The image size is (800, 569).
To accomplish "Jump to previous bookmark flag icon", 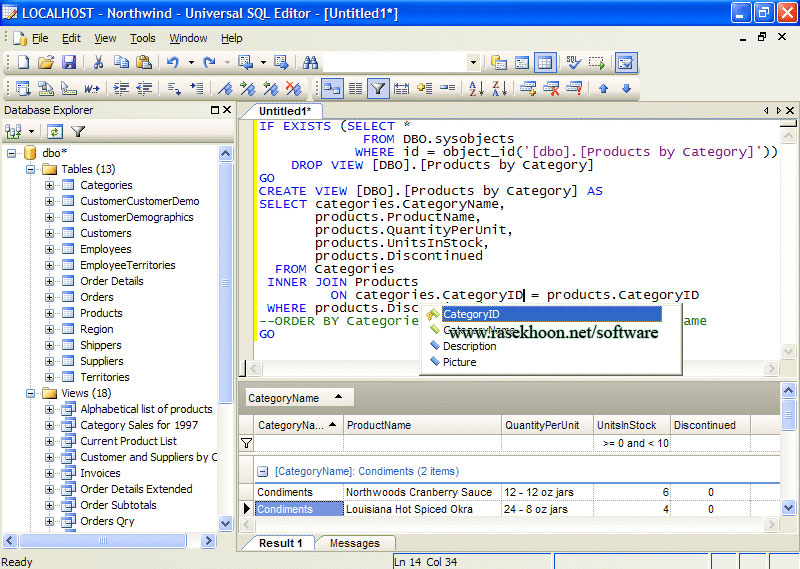I will point(270,88).
